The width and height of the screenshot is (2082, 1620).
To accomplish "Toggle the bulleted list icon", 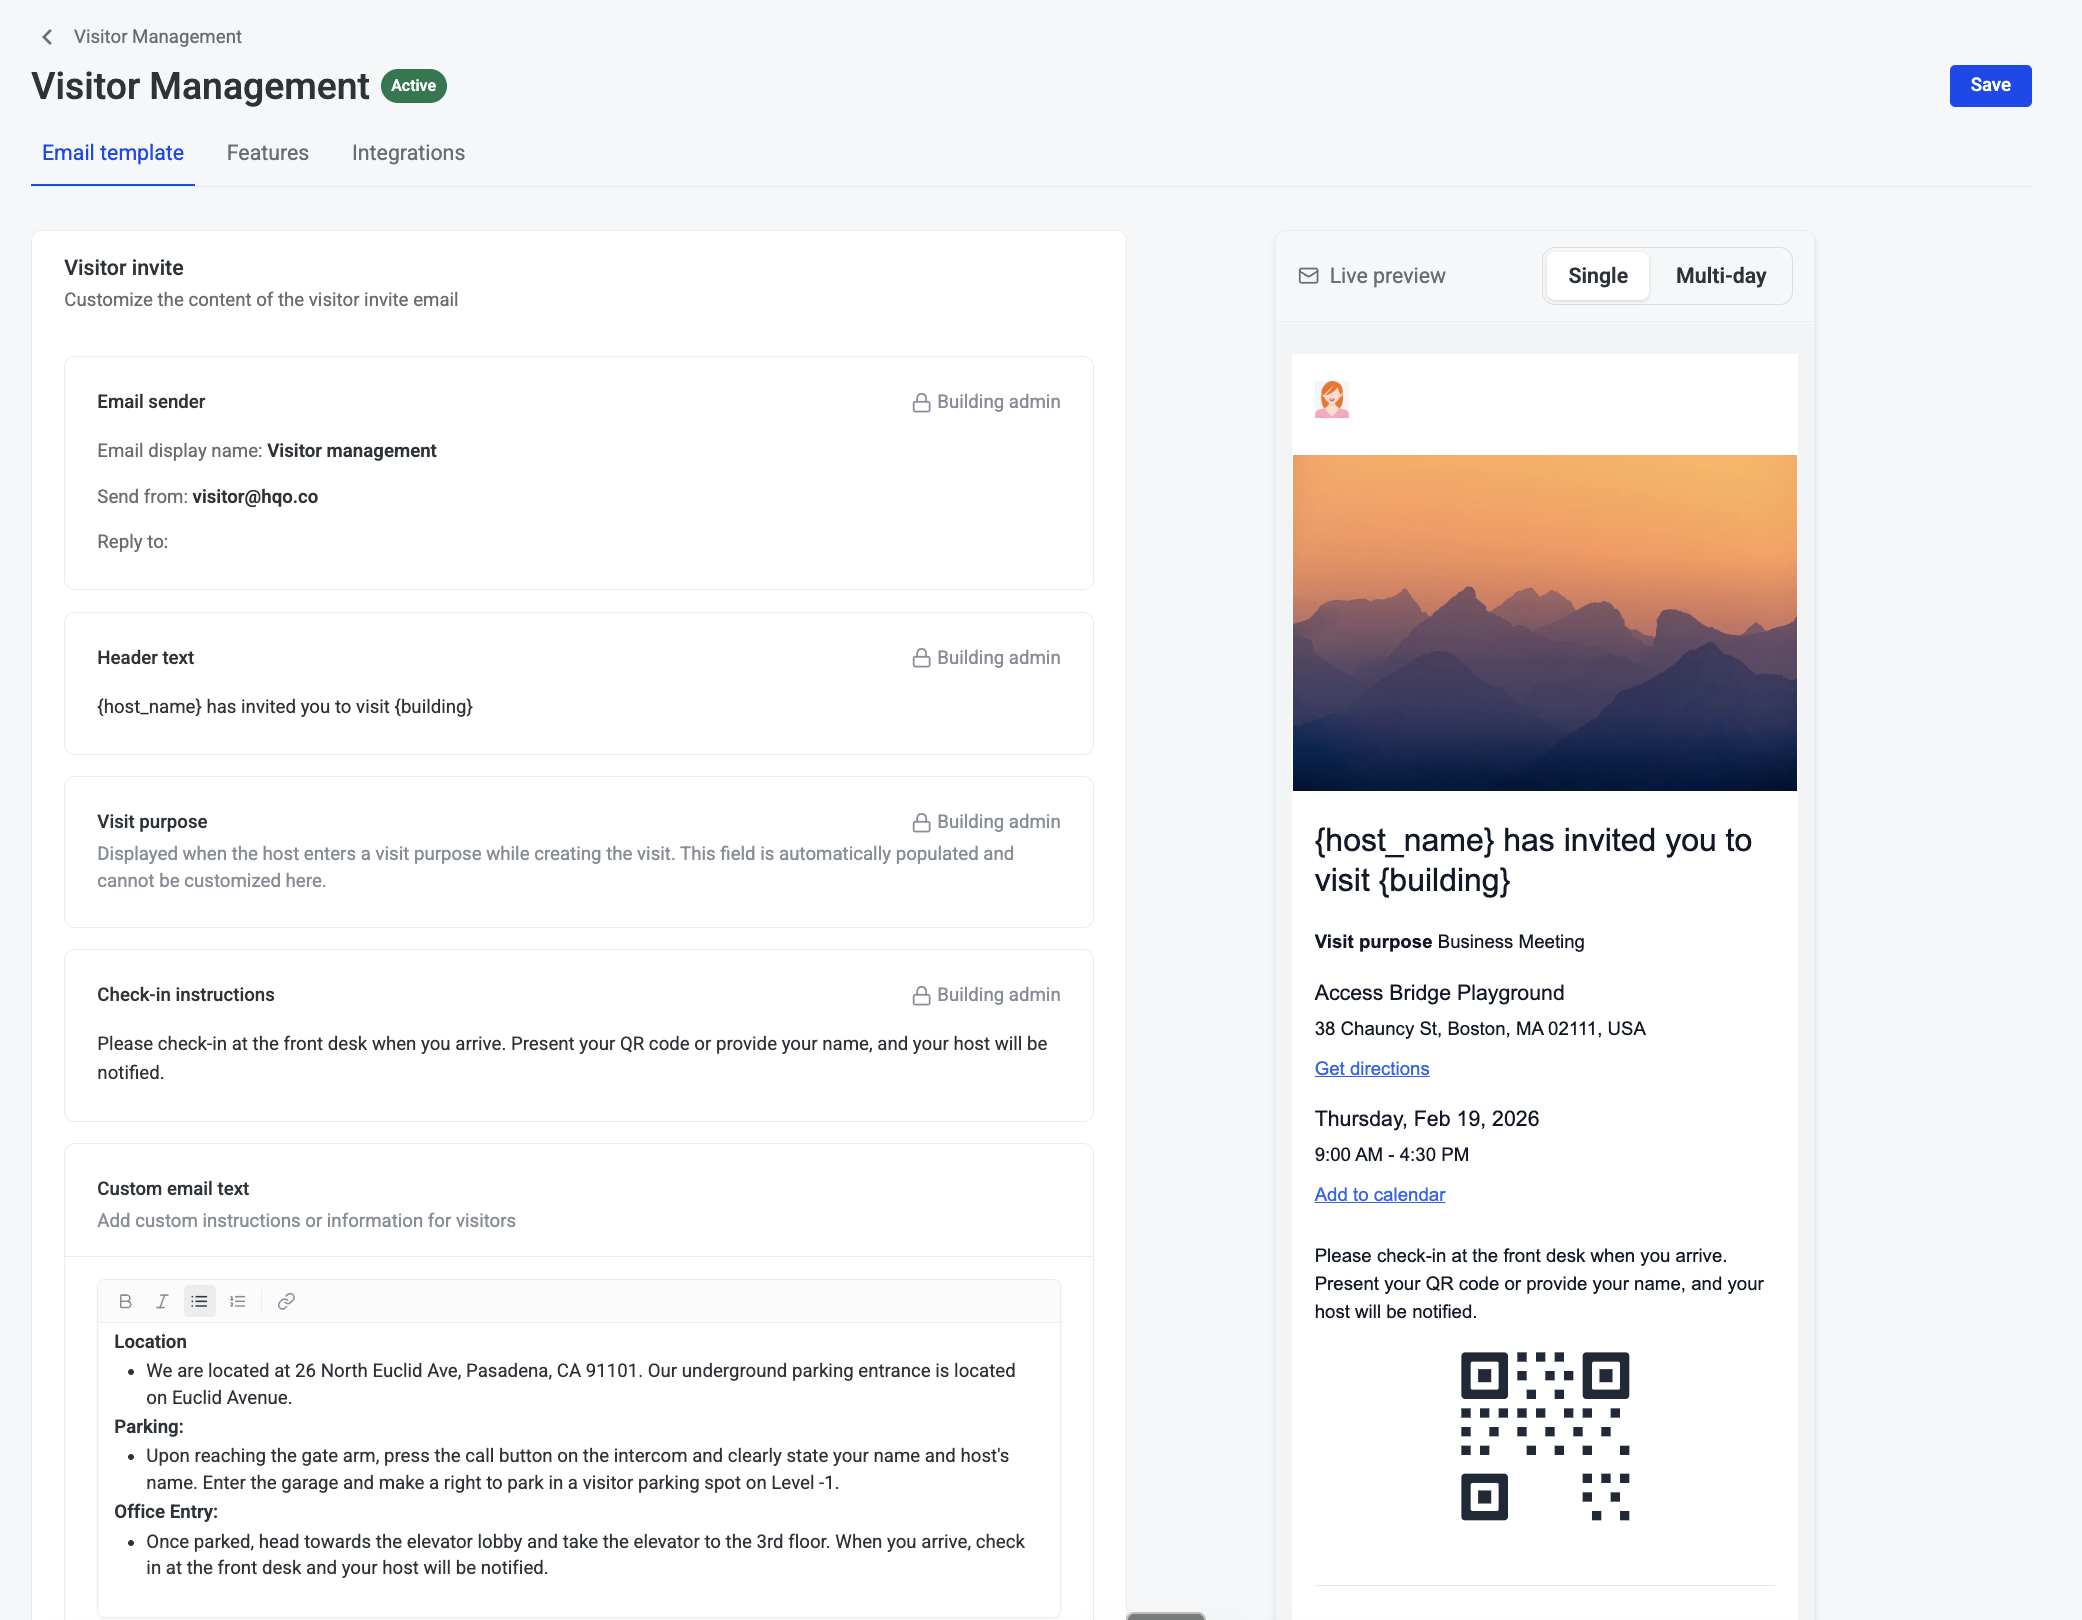I will click(200, 1301).
